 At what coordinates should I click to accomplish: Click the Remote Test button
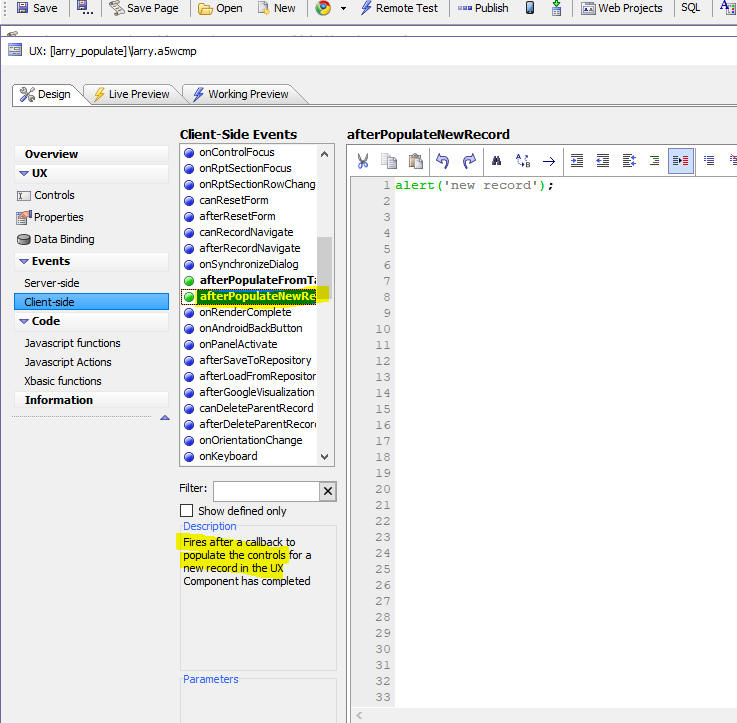tap(398, 8)
